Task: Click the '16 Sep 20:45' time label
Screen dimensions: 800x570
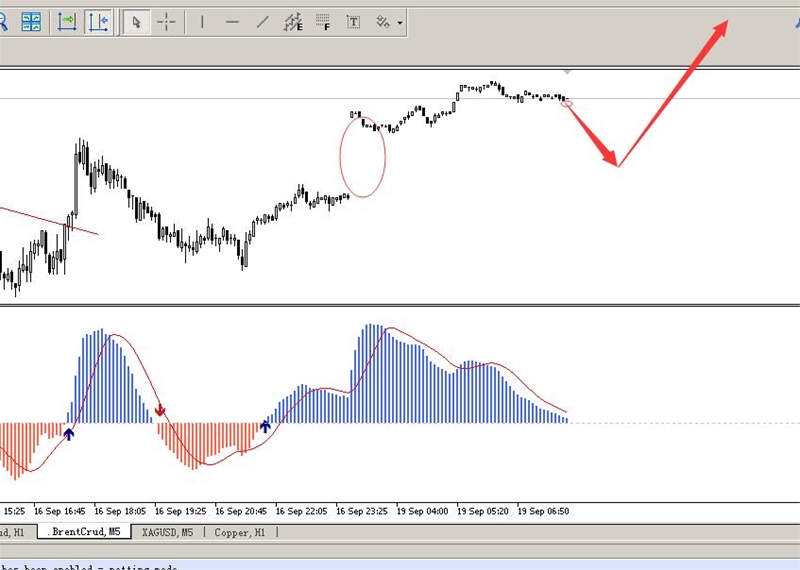Action: pyautogui.click(x=241, y=511)
